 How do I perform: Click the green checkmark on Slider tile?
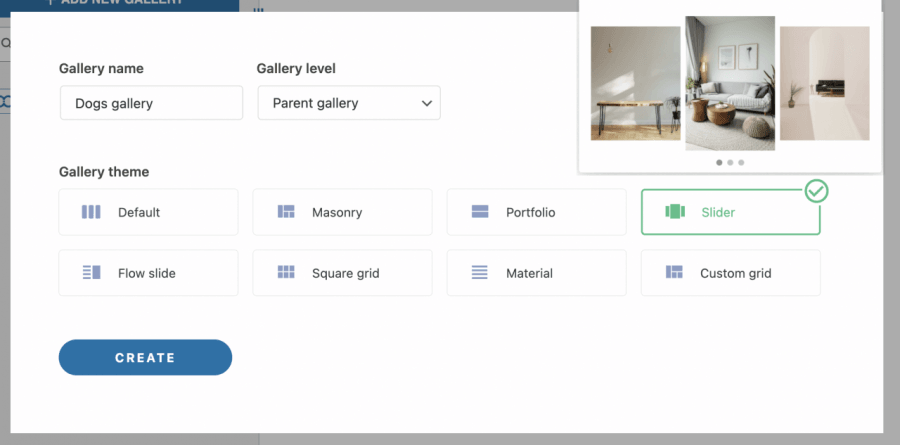click(x=817, y=190)
